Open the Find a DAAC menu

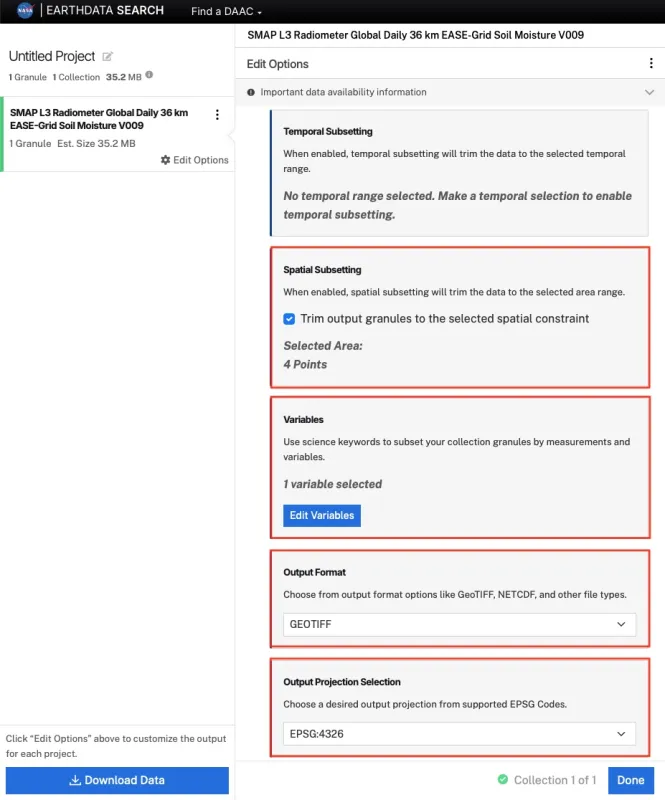[227, 12]
